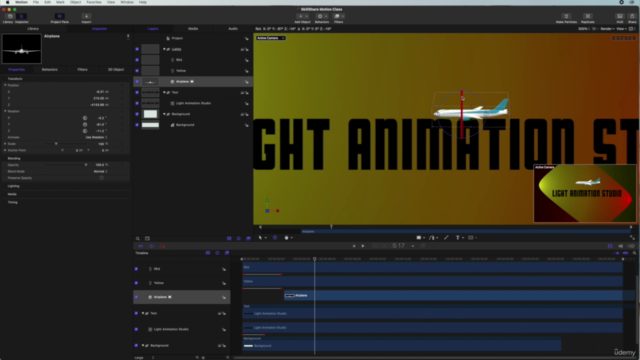Image resolution: width=640 pixels, height=360 pixels.
Task: Switch to the Behaviors inspector tab
Action: [x=50, y=70]
